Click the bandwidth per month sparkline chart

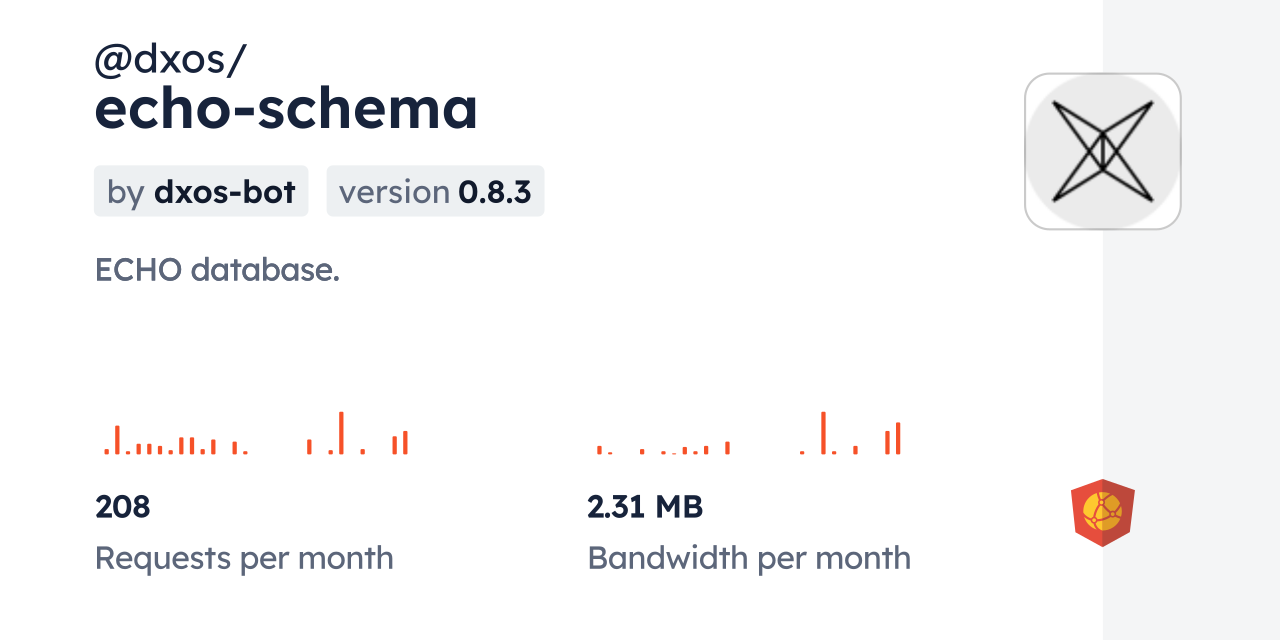pyautogui.click(x=748, y=435)
